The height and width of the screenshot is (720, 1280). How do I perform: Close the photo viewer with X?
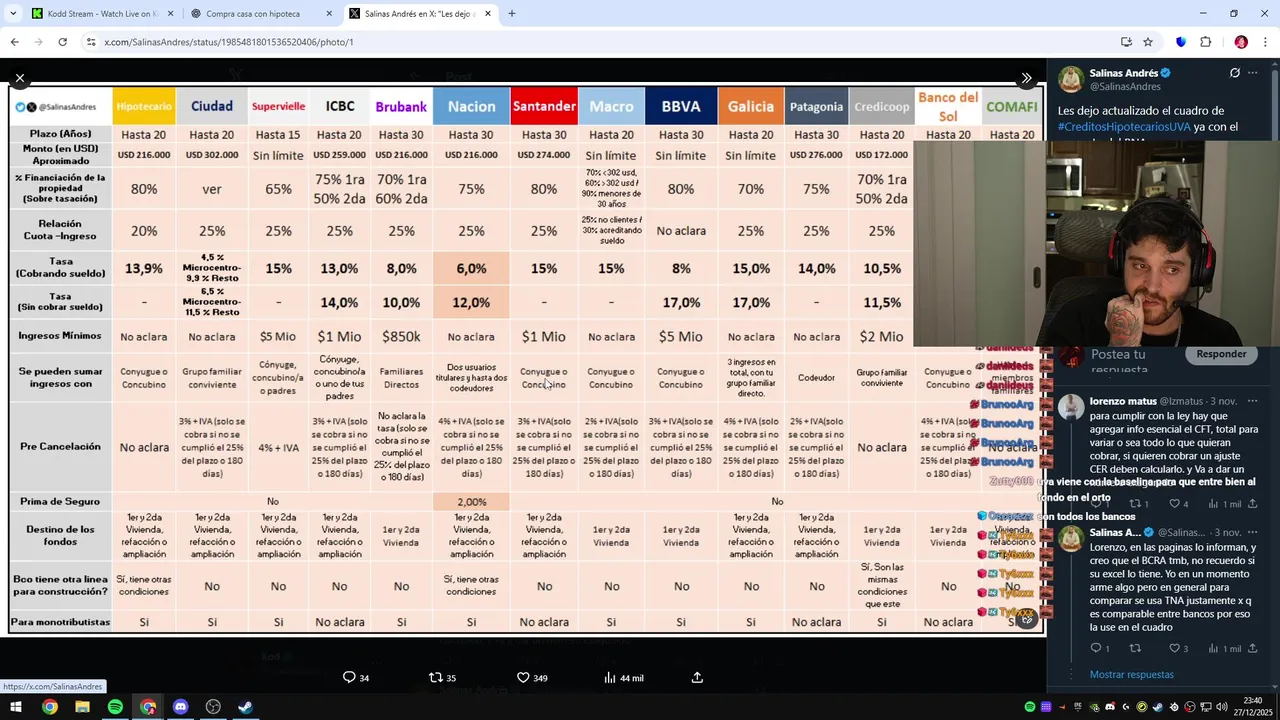click(x=19, y=78)
